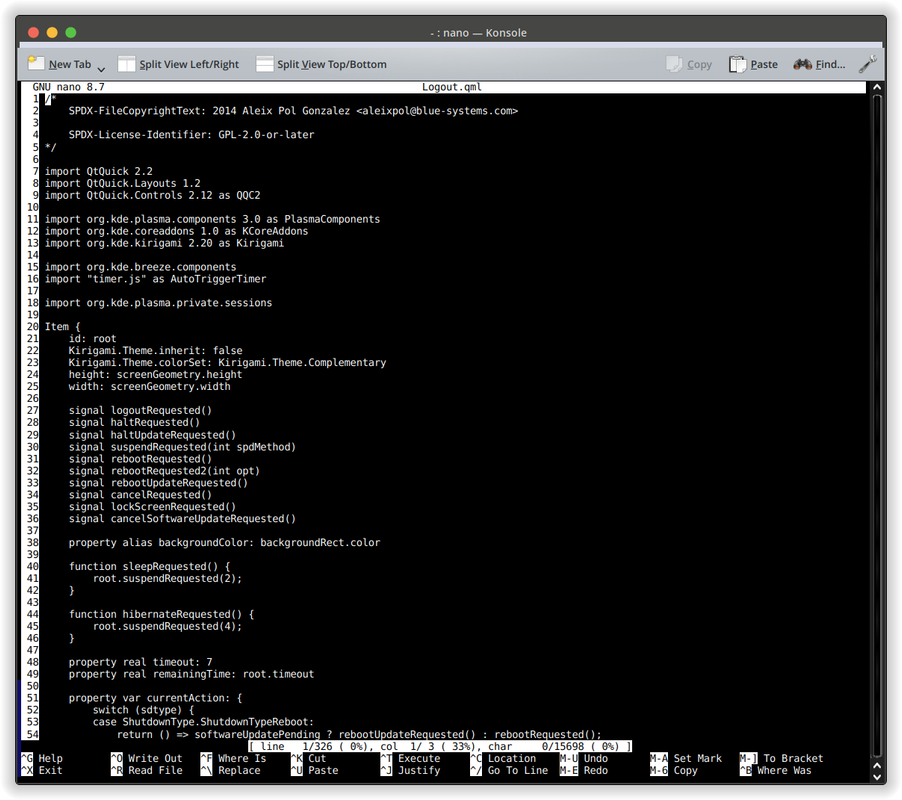Click 'case ShutdownType.ShutdownTypeReboot:' line
The height and width of the screenshot is (800, 902).
pos(204,722)
